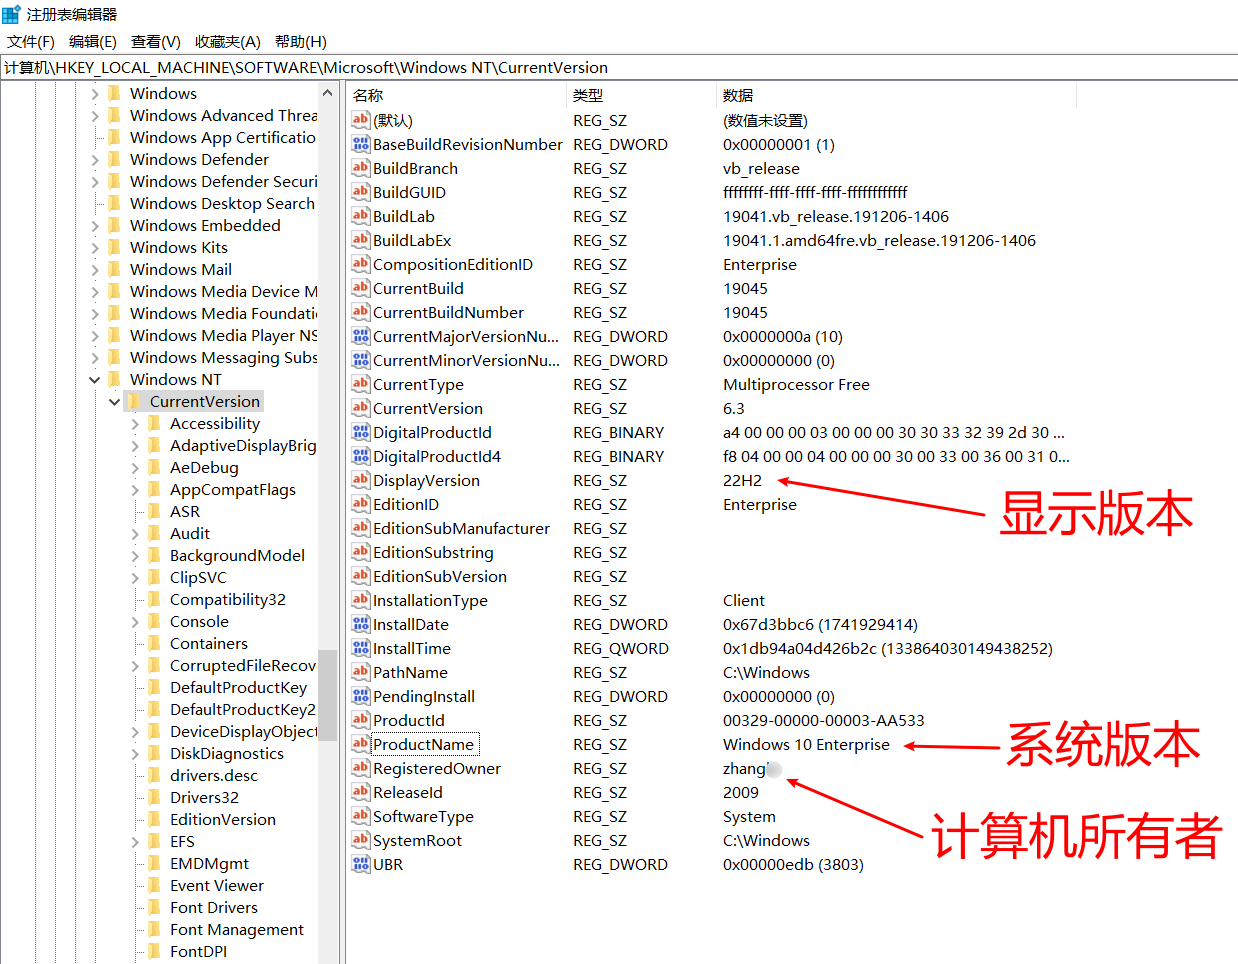Image resolution: width=1238 pixels, height=964 pixels.
Task: Open the 编辑(E) menu
Action: click(93, 41)
